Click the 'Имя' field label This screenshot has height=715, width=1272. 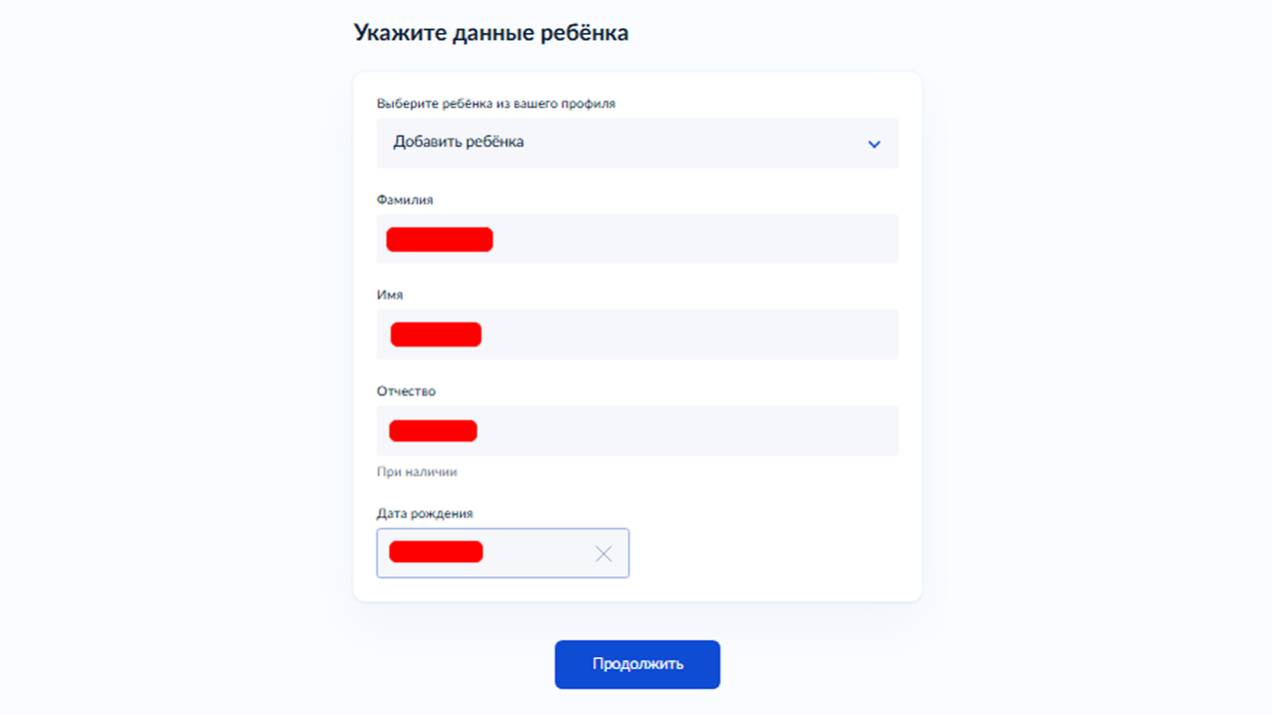(390, 295)
